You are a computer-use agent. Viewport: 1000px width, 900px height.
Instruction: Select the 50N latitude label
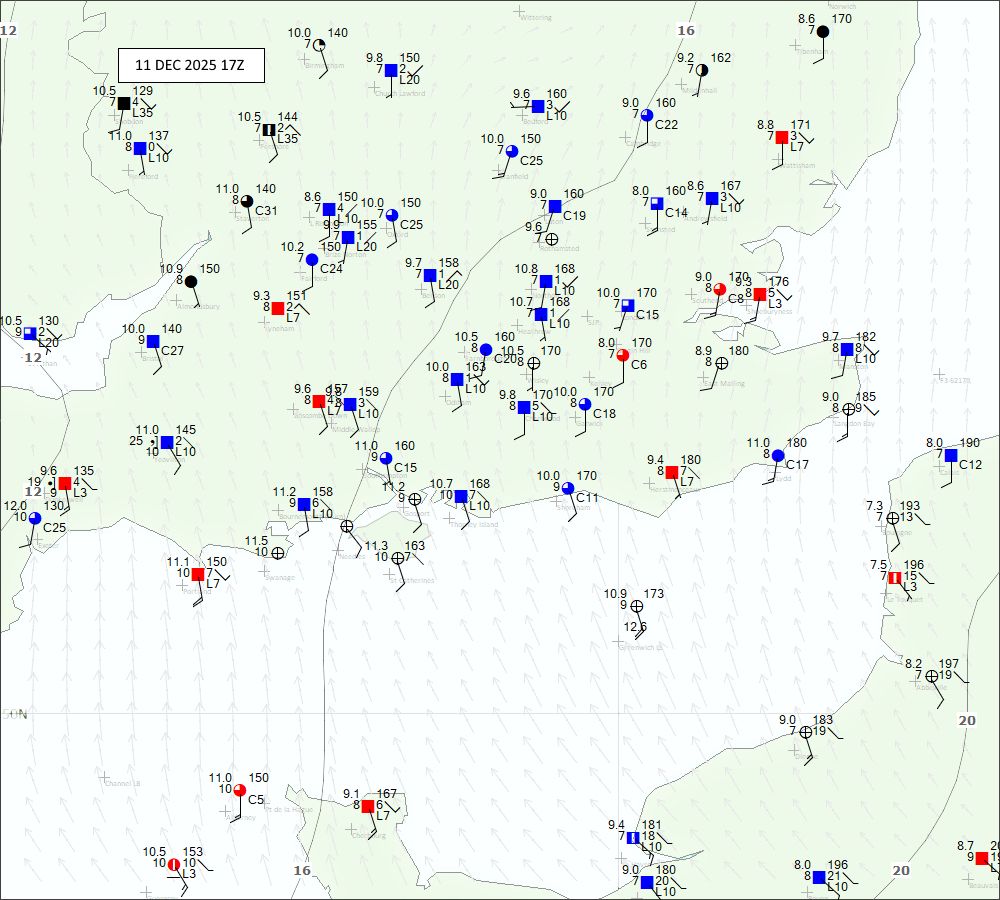point(15,714)
